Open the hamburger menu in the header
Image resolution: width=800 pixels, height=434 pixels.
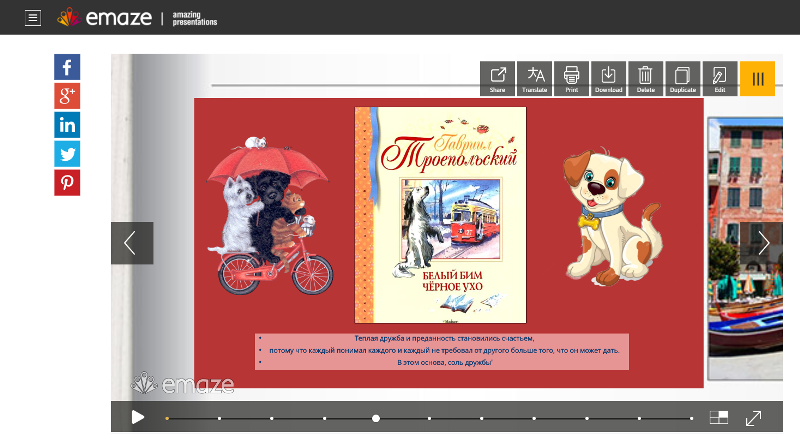33,18
